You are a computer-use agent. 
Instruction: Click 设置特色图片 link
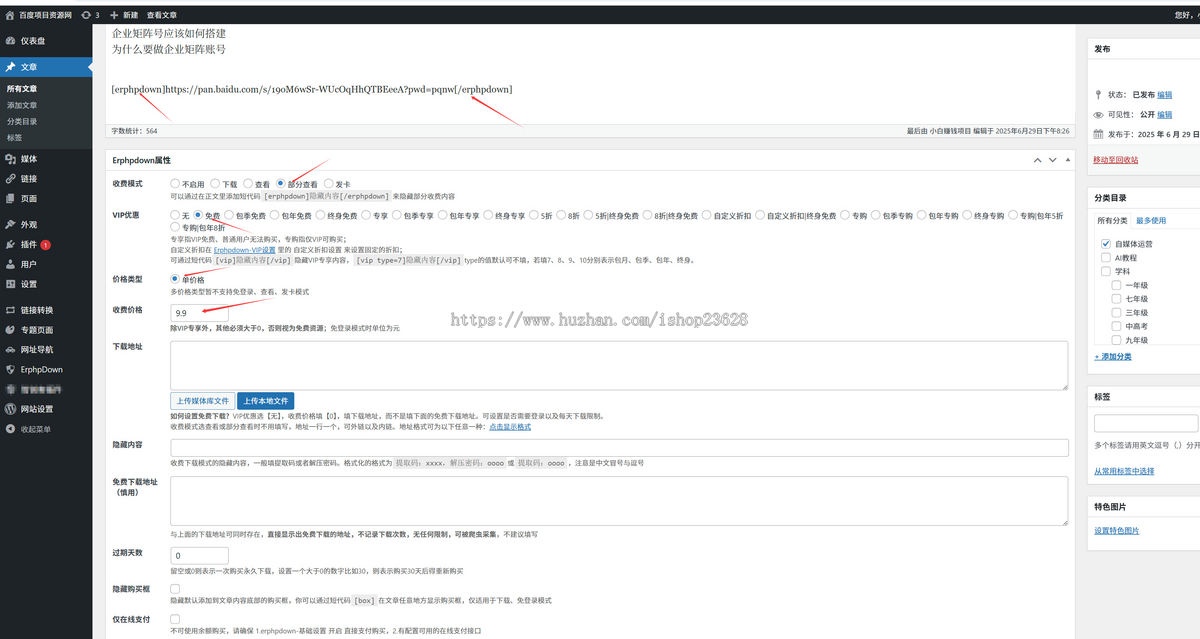[1116, 531]
